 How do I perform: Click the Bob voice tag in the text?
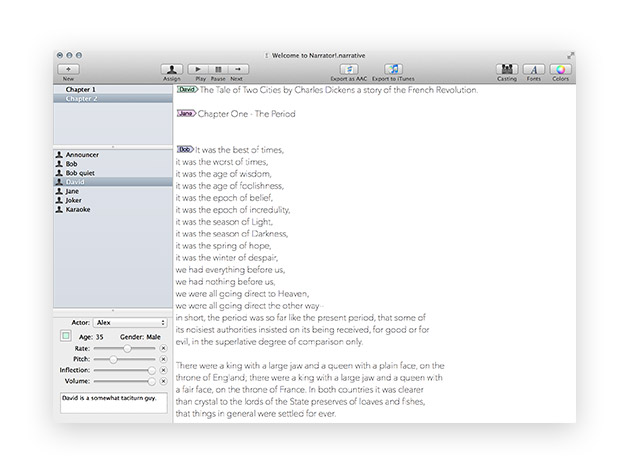(185, 149)
